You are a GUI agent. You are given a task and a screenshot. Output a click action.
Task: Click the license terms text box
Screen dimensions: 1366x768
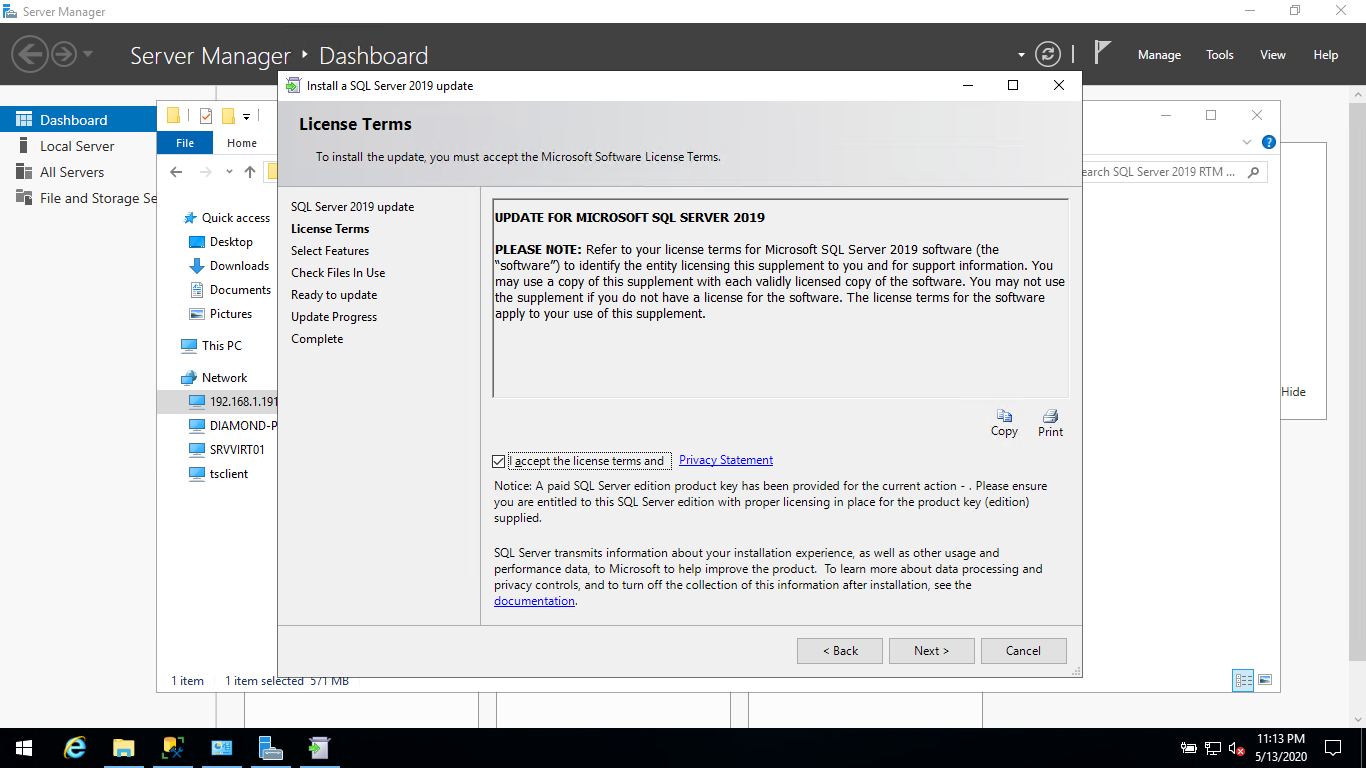780,298
